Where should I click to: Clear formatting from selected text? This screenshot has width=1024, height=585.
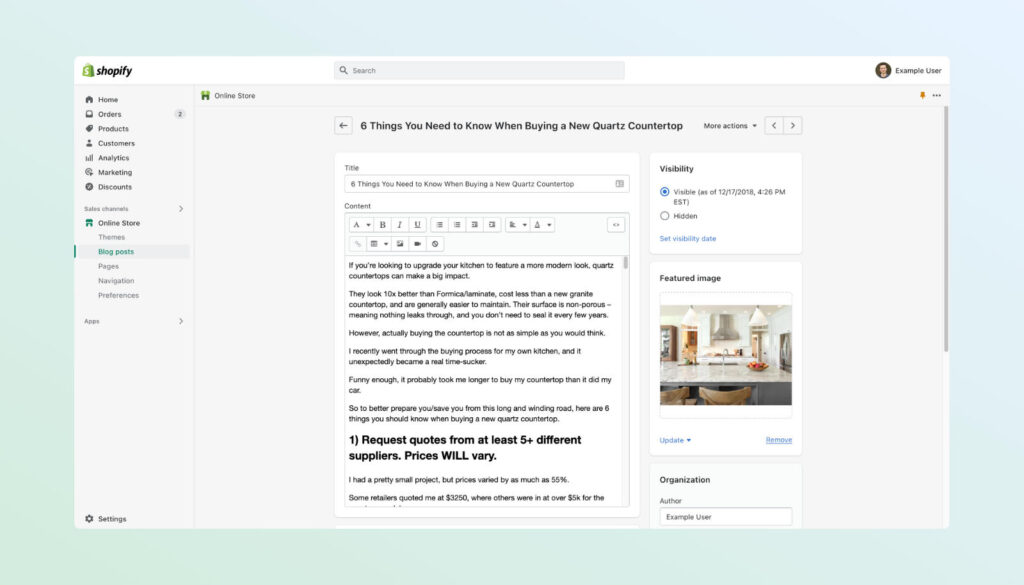pos(436,244)
